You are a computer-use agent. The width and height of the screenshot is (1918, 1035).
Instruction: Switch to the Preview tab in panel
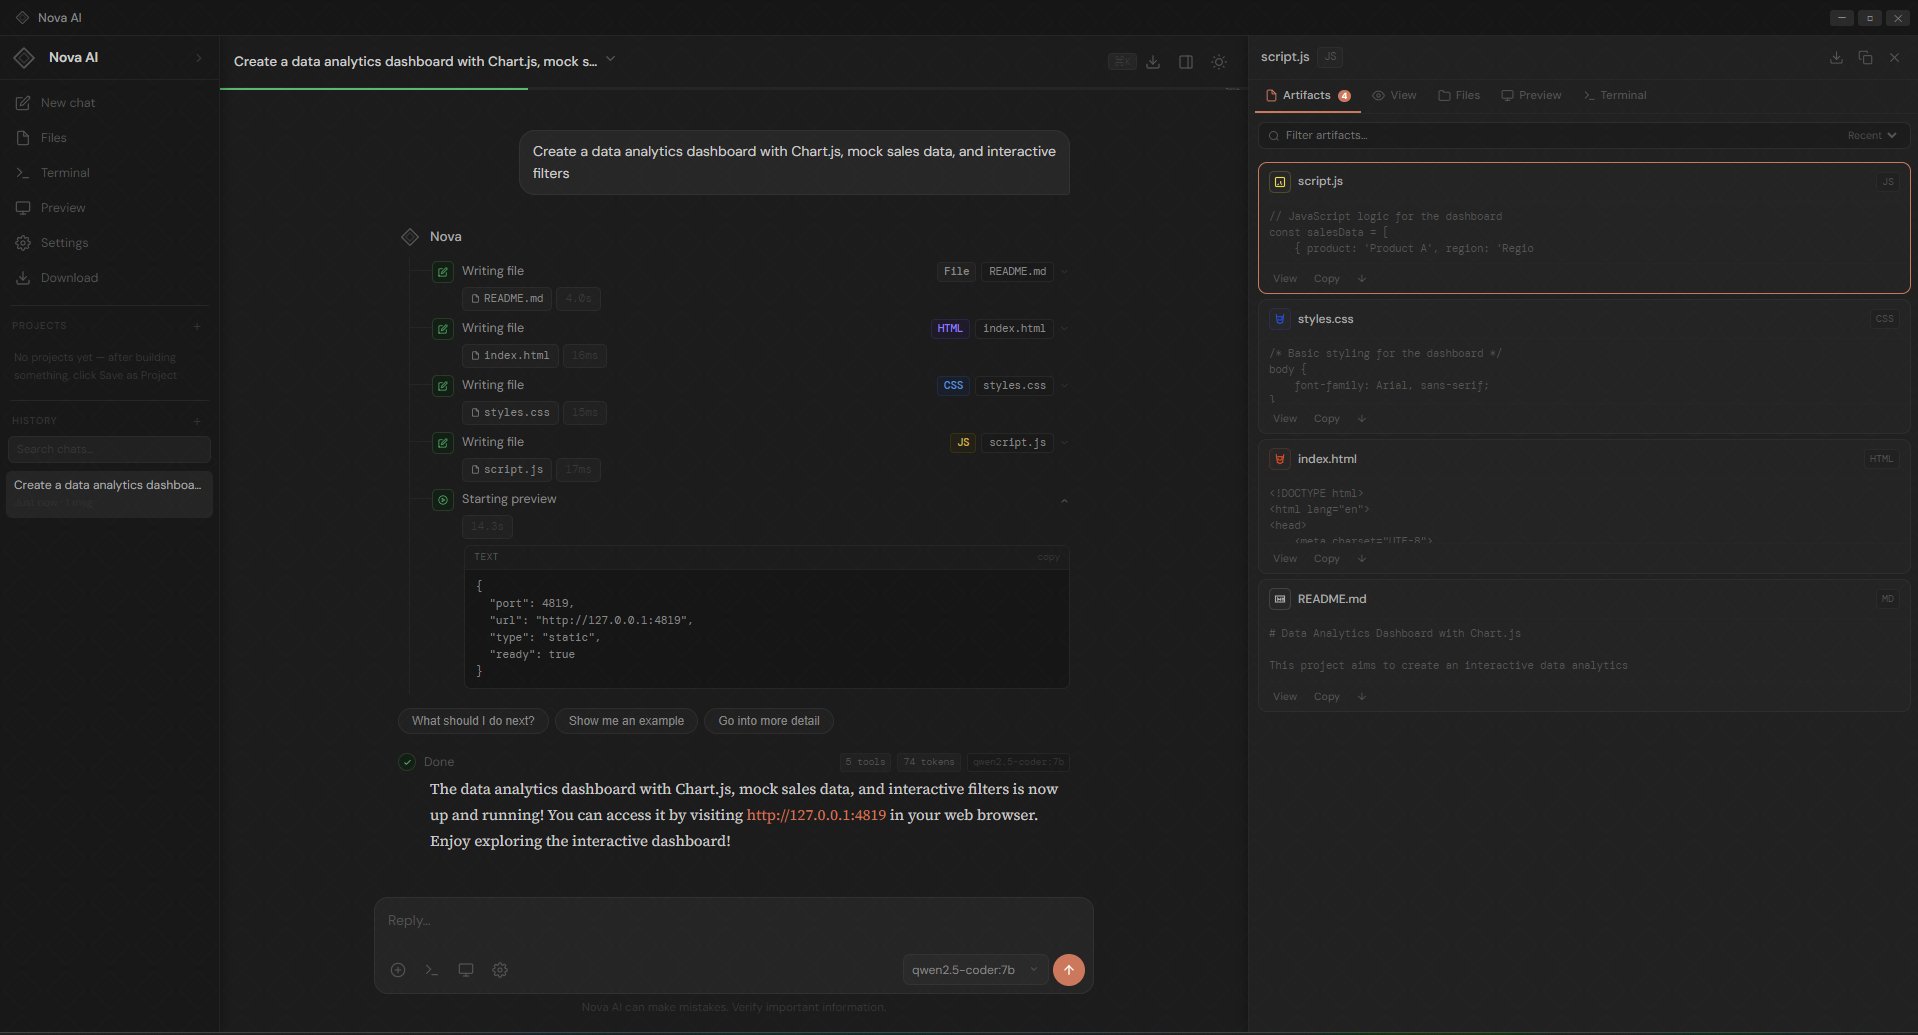(1531, 96)
